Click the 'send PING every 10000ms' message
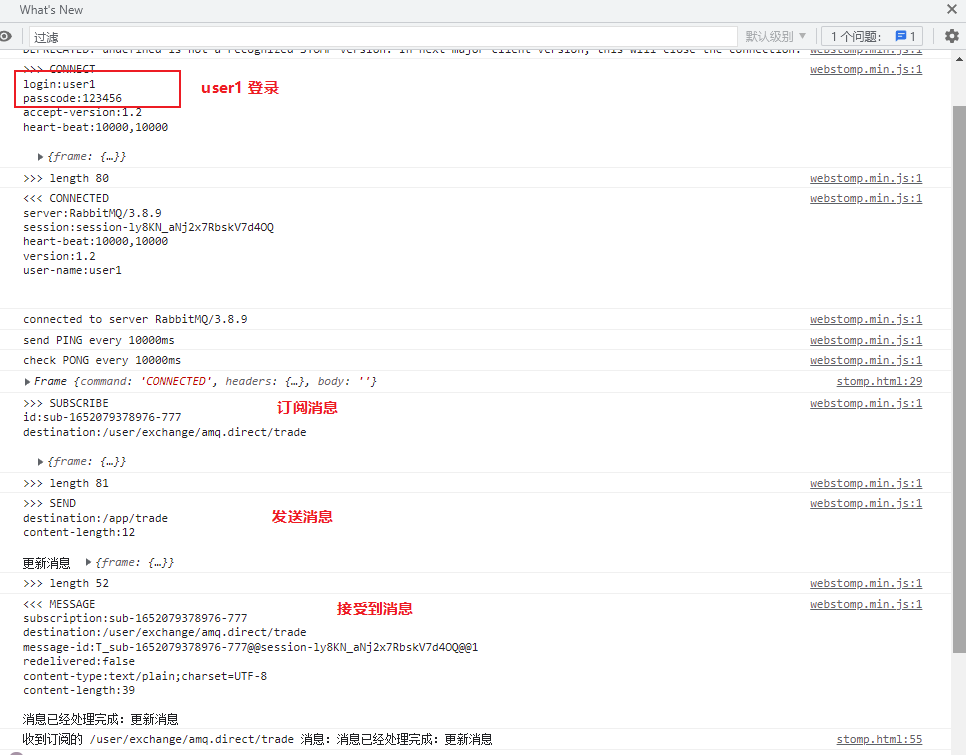Screen dimensions: 966x755 99,340
